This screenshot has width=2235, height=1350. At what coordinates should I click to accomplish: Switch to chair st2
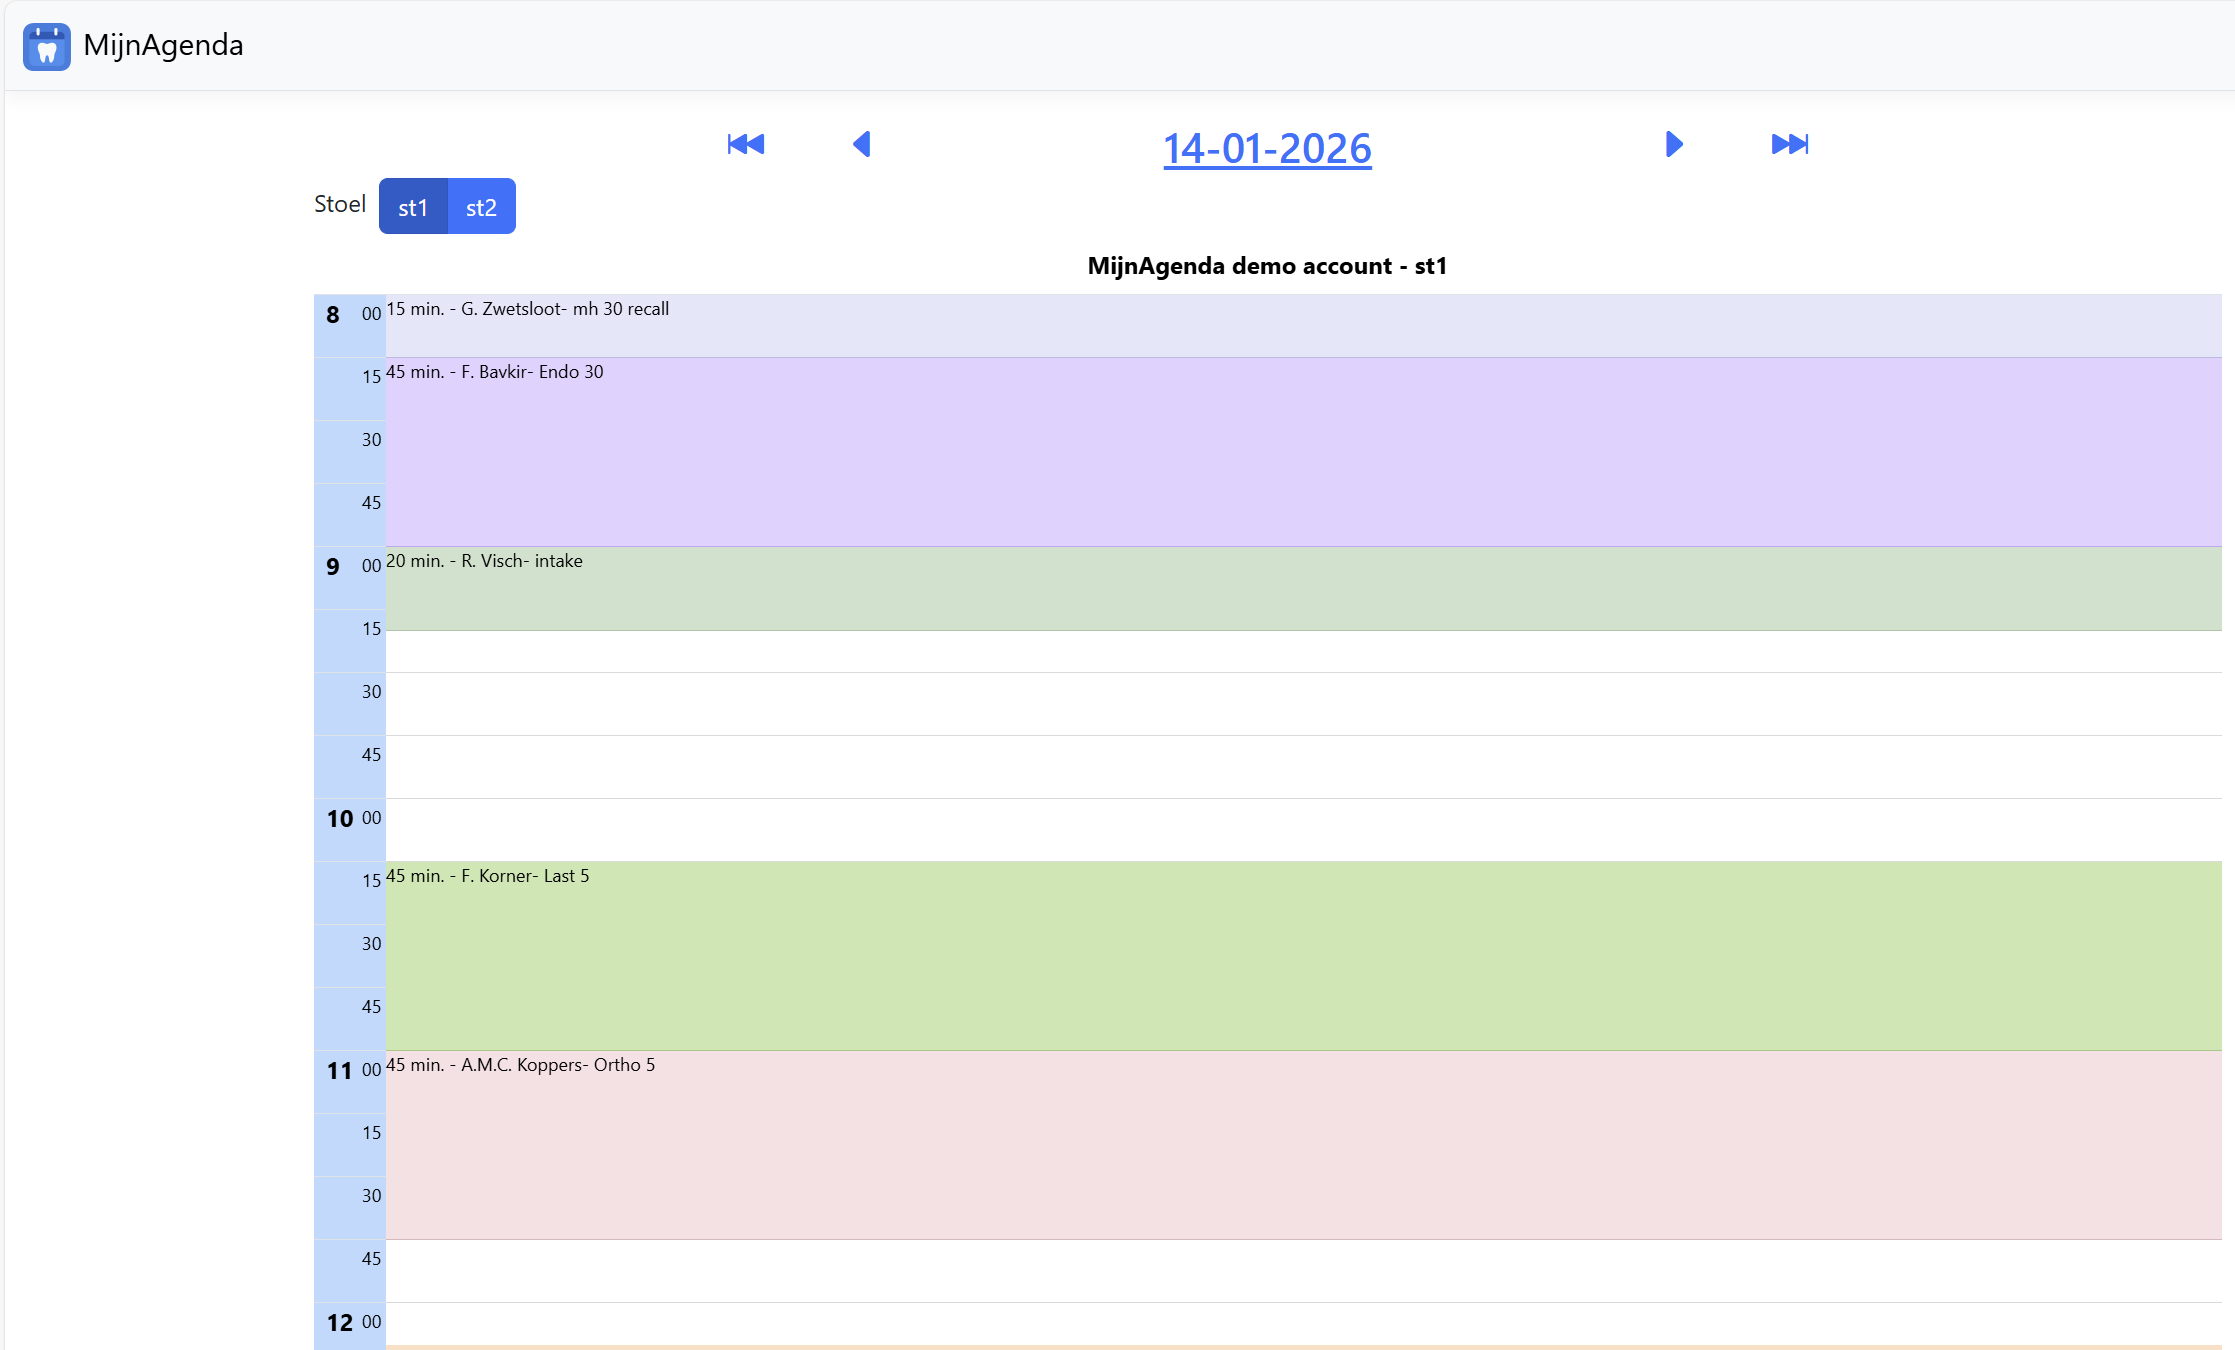(481, 207)
